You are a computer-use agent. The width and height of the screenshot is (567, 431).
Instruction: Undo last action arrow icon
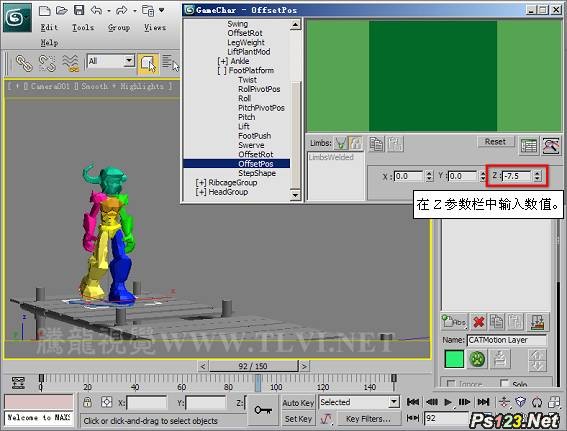(97, 10)
